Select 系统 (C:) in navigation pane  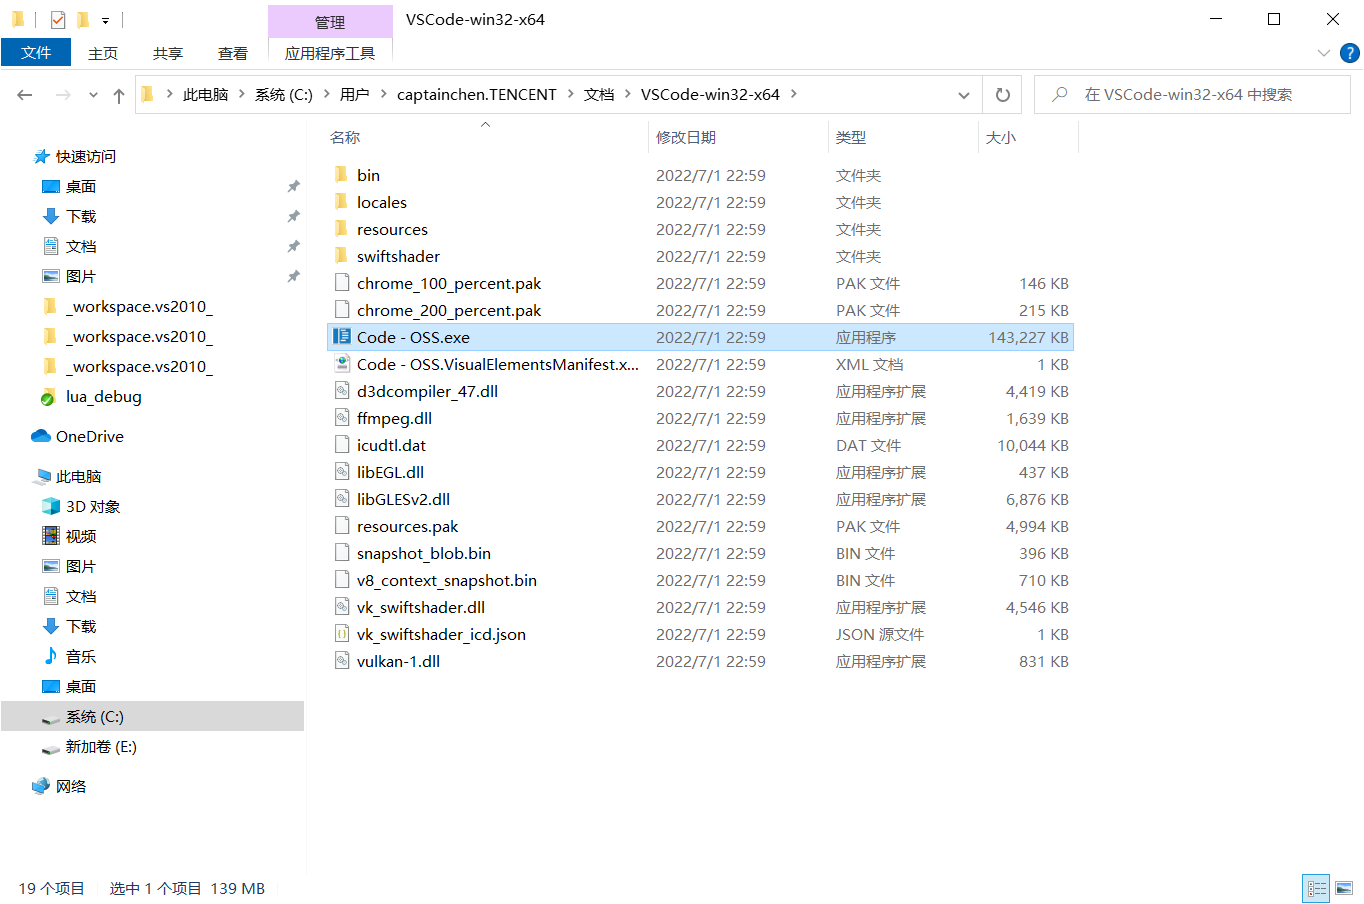152,717
